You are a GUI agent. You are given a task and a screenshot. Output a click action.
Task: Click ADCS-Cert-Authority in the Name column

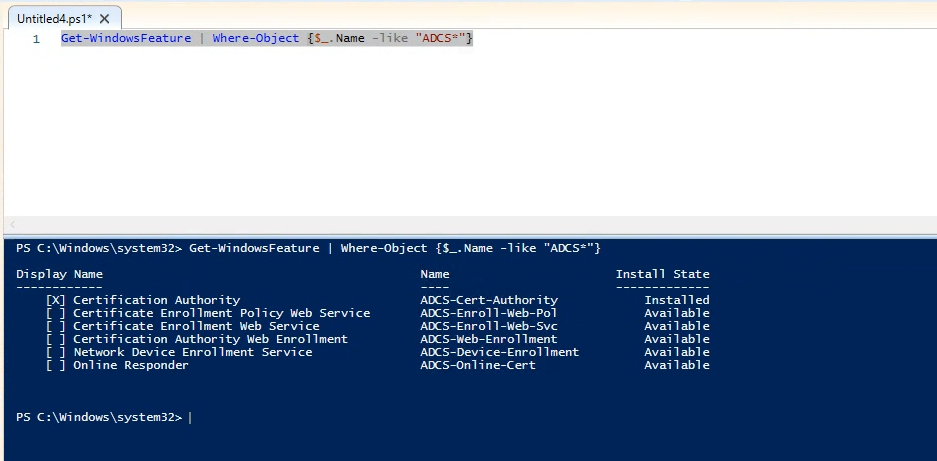pos(489,300)
